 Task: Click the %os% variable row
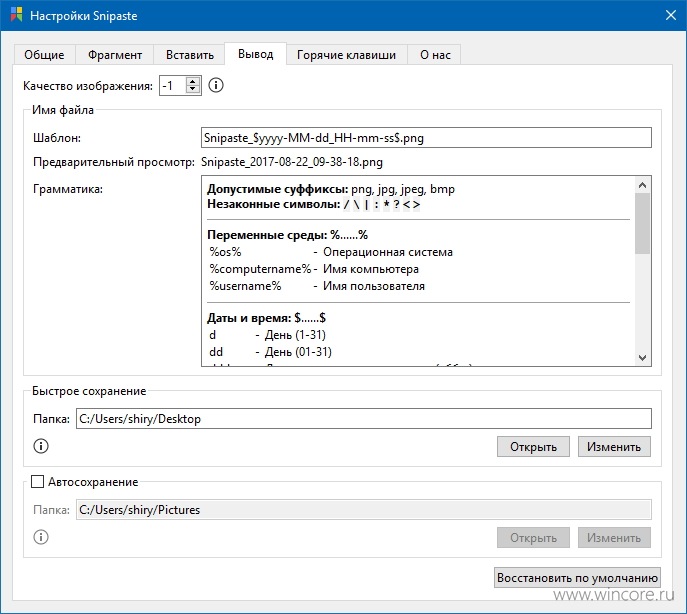331,252
